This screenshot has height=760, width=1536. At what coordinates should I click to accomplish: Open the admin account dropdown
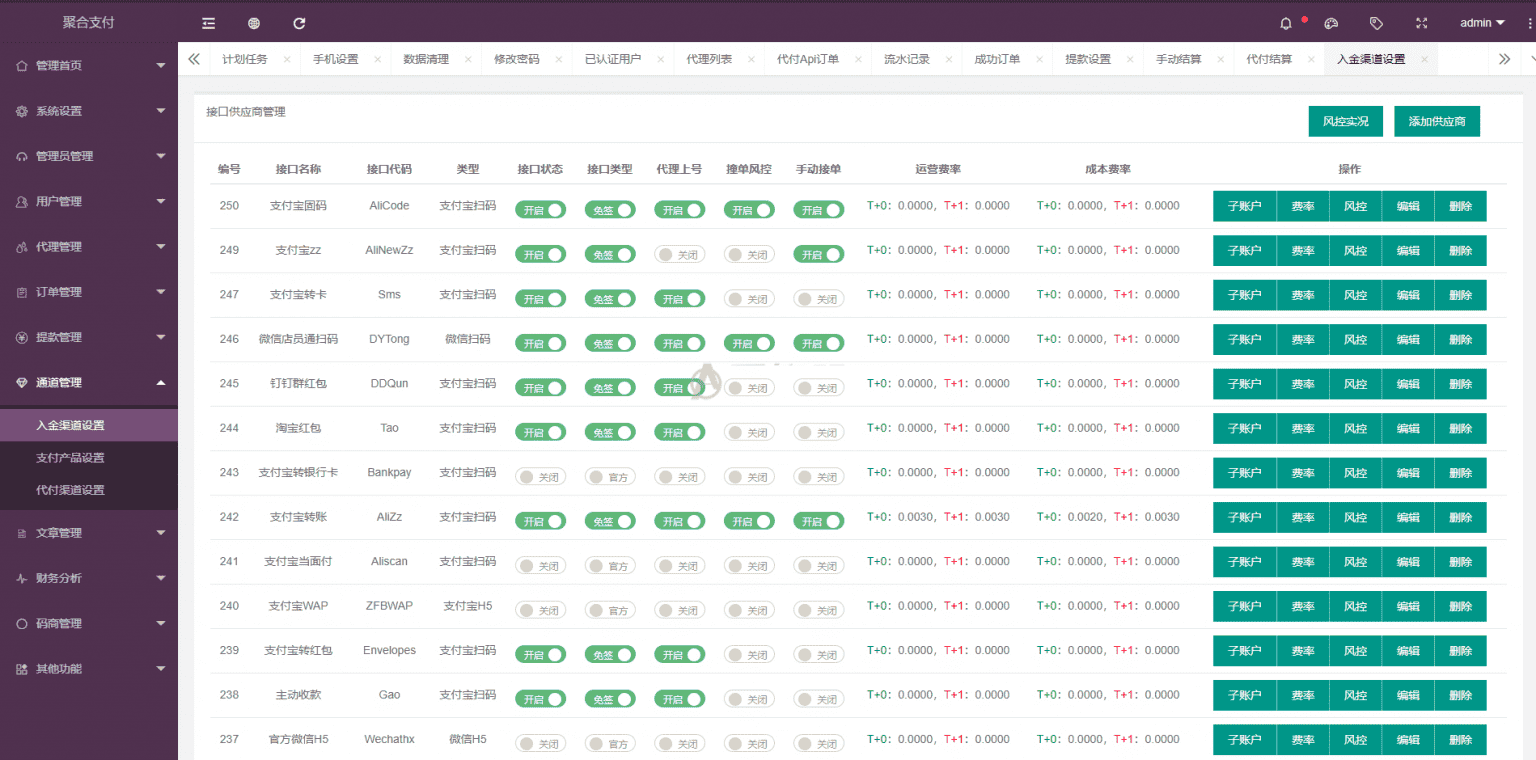pos(1480,22)
